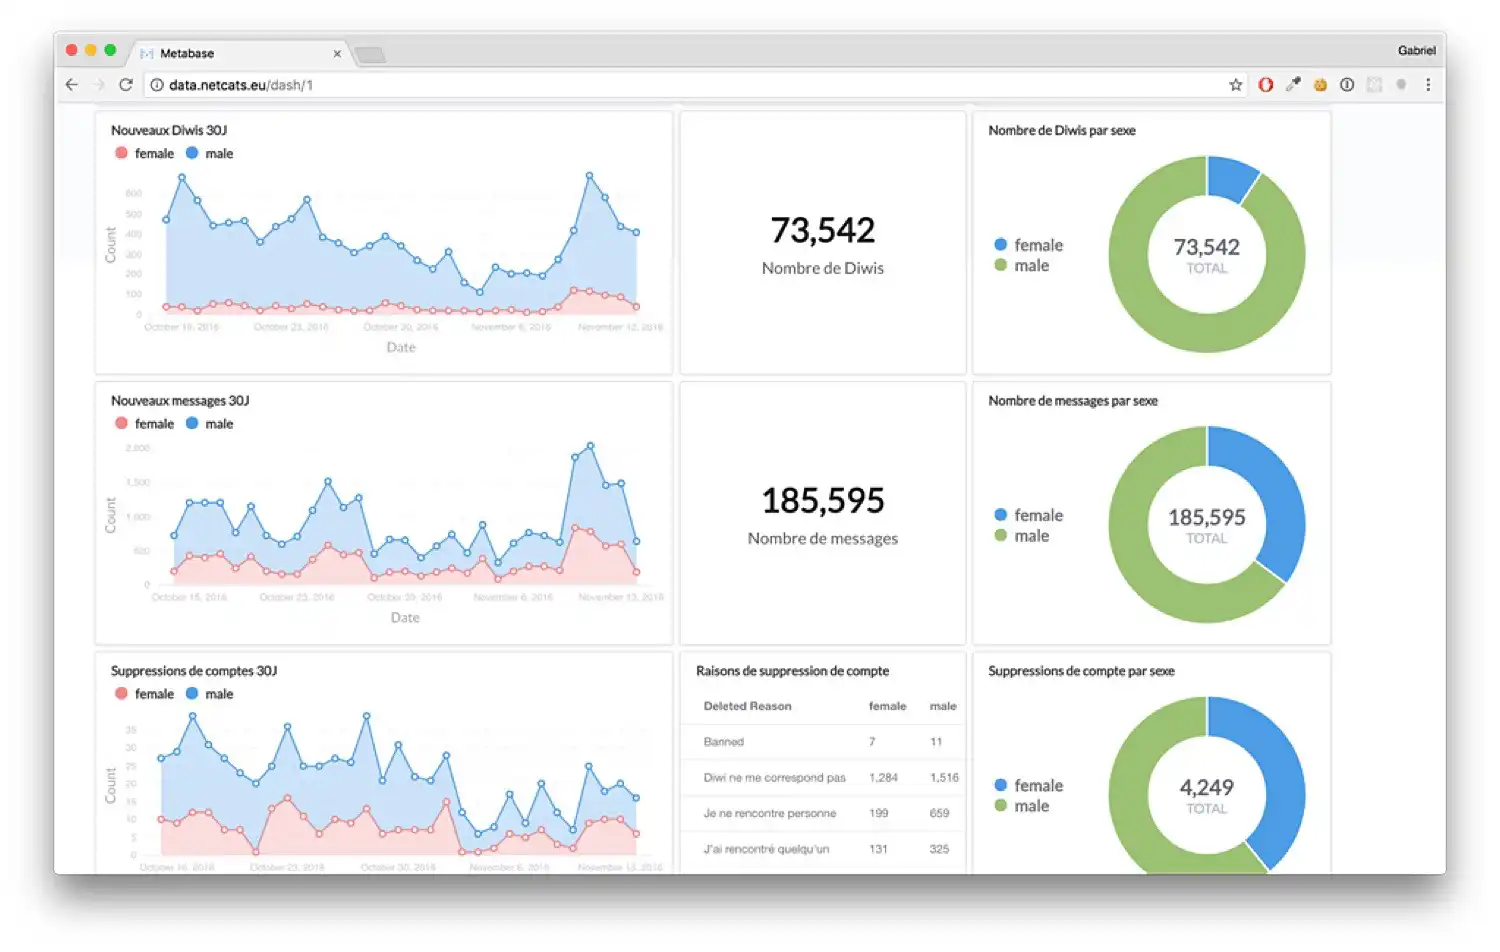Open the Chrome three-dot menu

point(1428,85)
